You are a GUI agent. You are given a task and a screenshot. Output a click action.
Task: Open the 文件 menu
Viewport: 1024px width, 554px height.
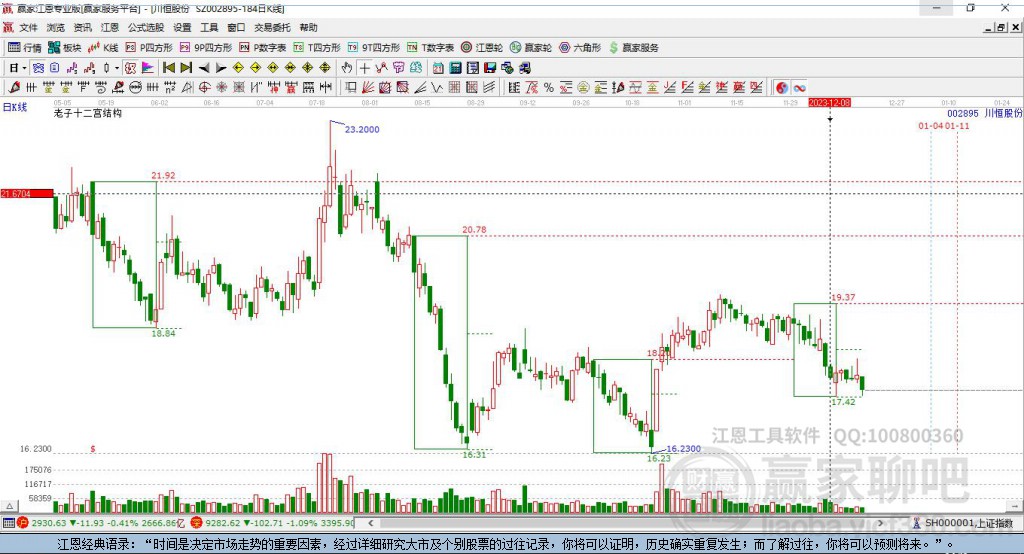pos(28,27)
